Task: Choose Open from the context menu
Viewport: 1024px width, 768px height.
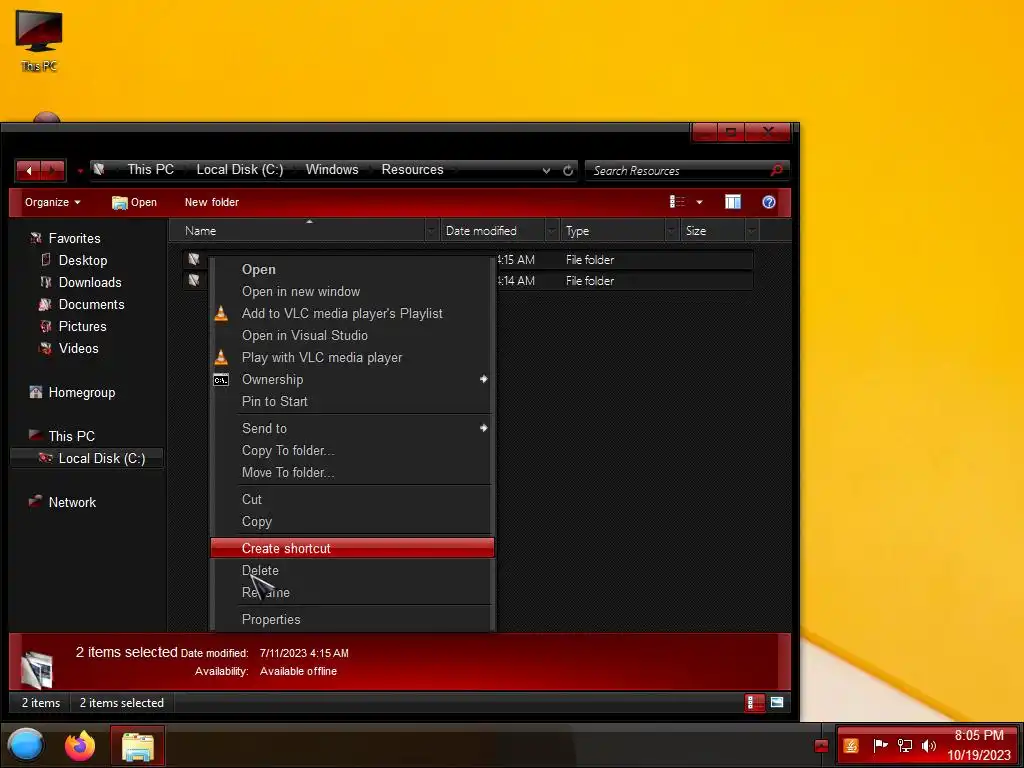Action: [x=352, y=269]
